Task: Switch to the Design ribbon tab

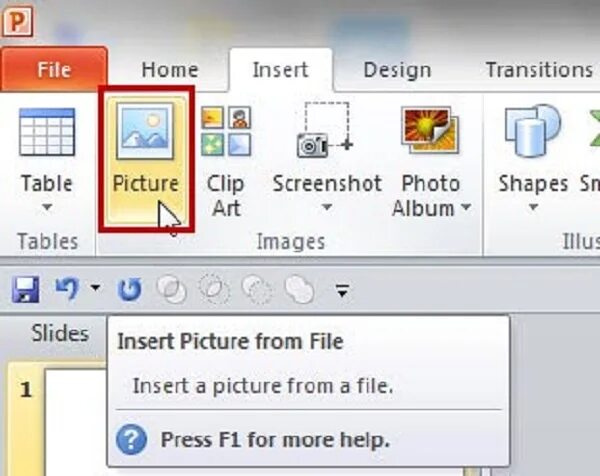Action: click(x=396, y=70)
